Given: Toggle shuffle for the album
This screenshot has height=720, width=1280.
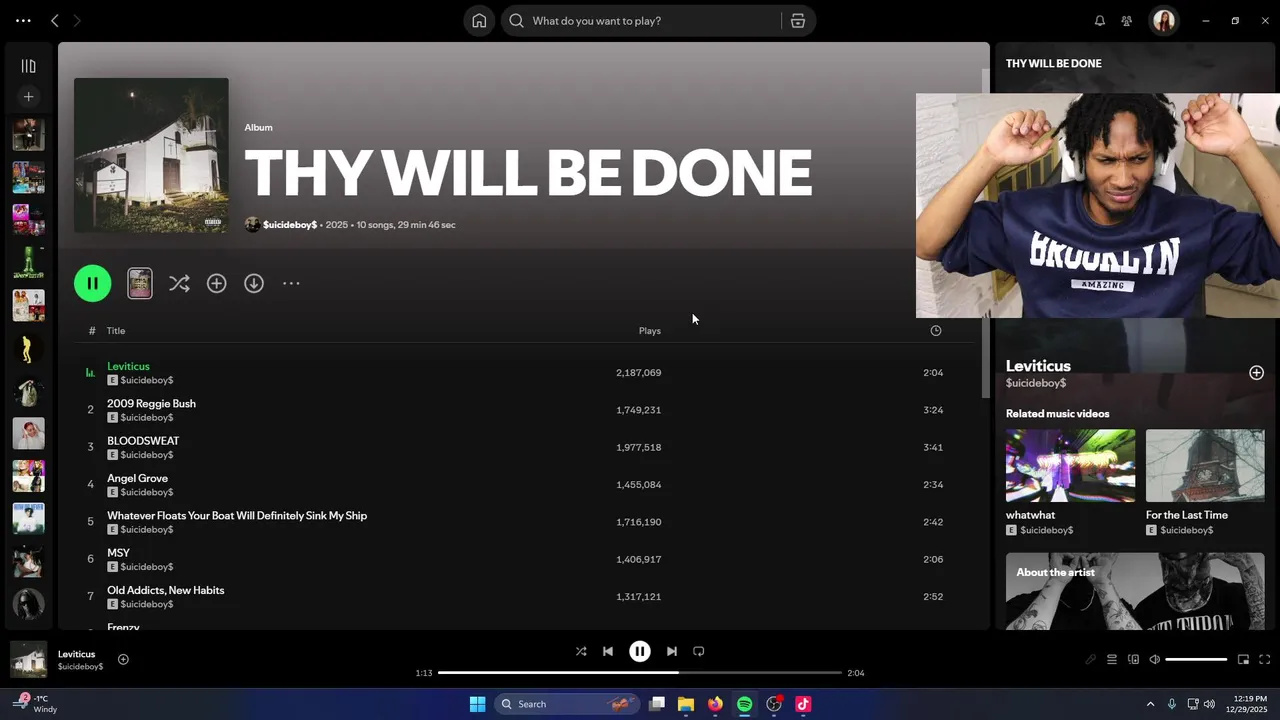Looking at the screenshot, I should [x=179, y=284].
